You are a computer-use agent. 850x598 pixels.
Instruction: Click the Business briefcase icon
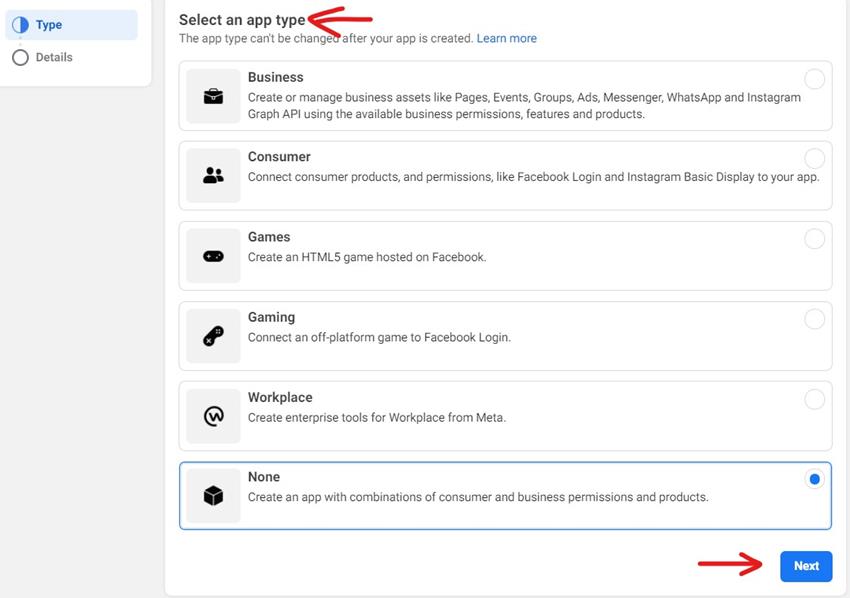pyautogui.click(x=213, y=94)
